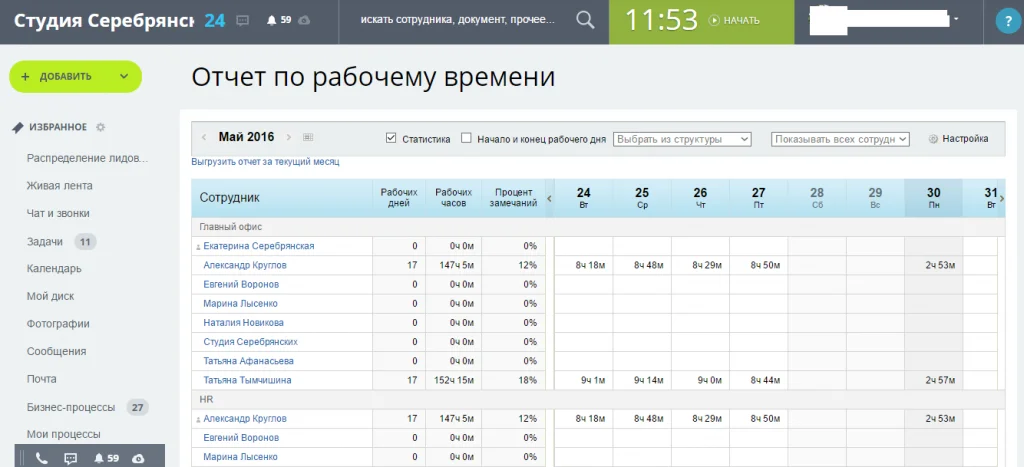The width and height of the screenshot is (1024, 467).
Task: Open Задачи in the left menu
Action: point(45,241)
